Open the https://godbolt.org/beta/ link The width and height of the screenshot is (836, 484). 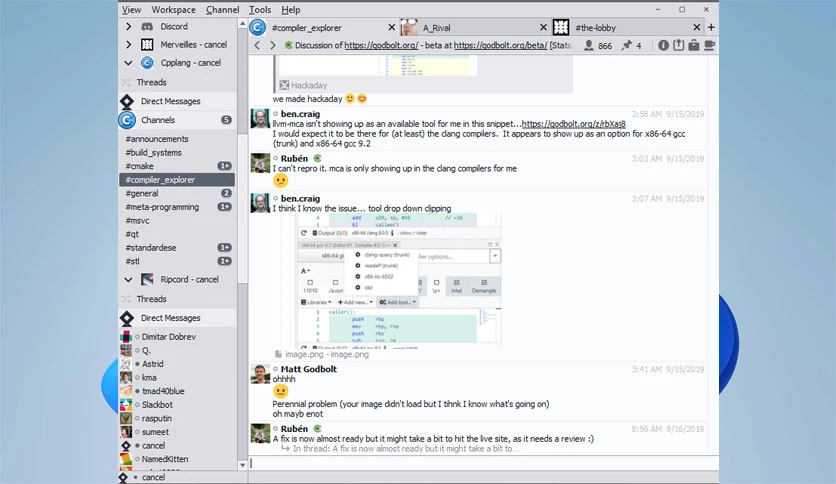point(500,45)
